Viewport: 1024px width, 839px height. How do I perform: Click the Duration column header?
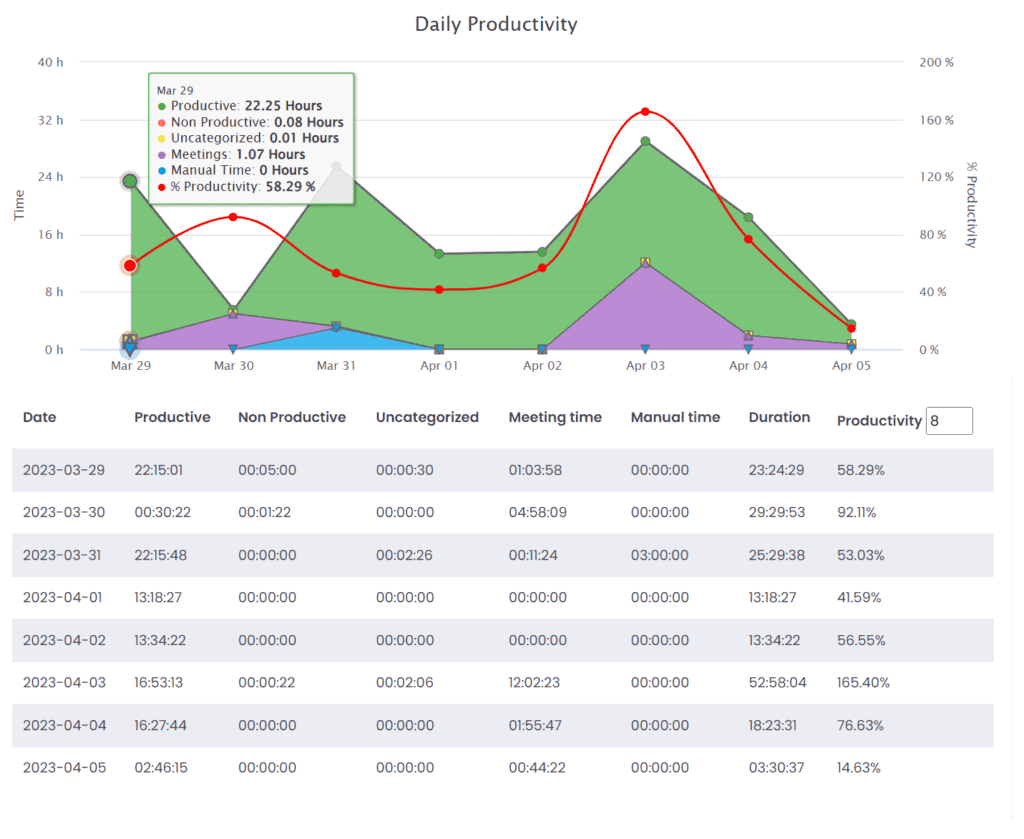[779, 417]
